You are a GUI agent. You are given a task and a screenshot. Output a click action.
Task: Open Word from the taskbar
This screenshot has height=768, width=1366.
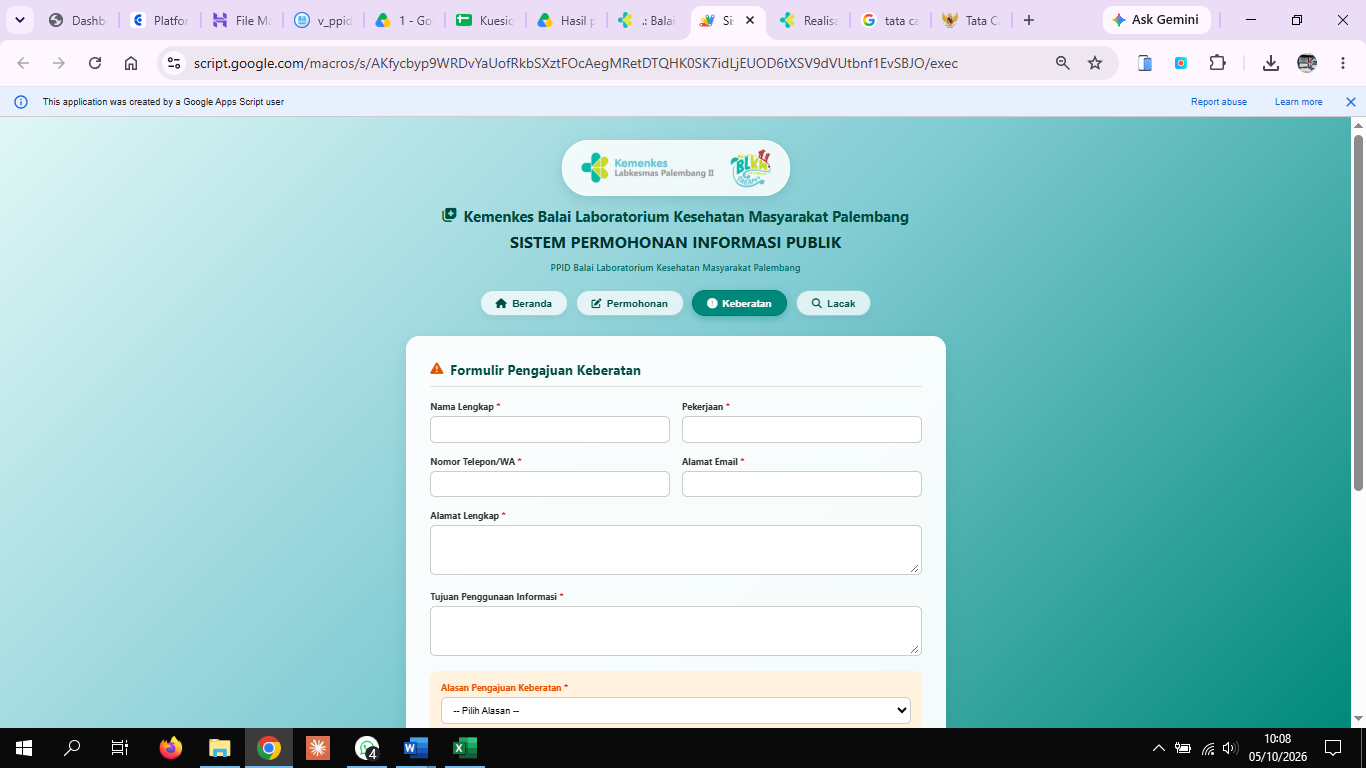click(416, 747)
